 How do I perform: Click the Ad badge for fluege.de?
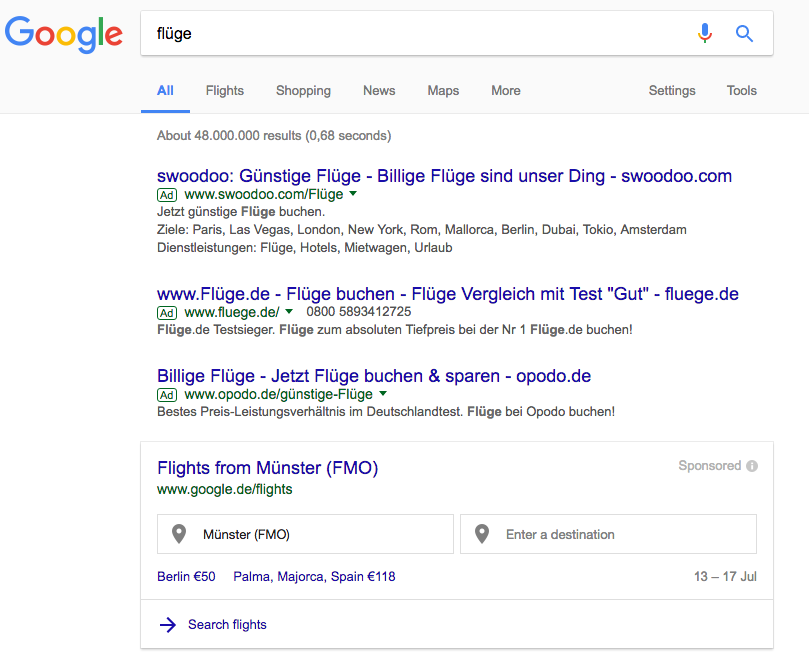tap(167, 313)
